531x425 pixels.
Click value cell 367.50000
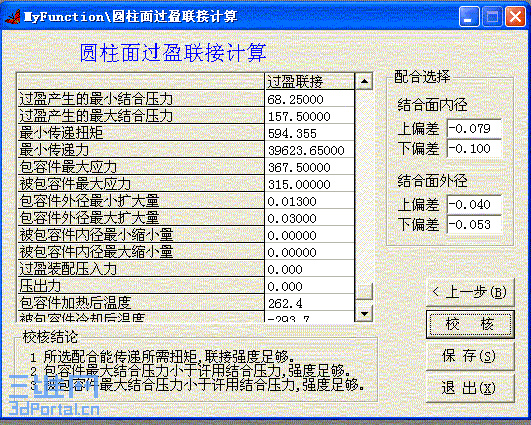pos(309,167)
